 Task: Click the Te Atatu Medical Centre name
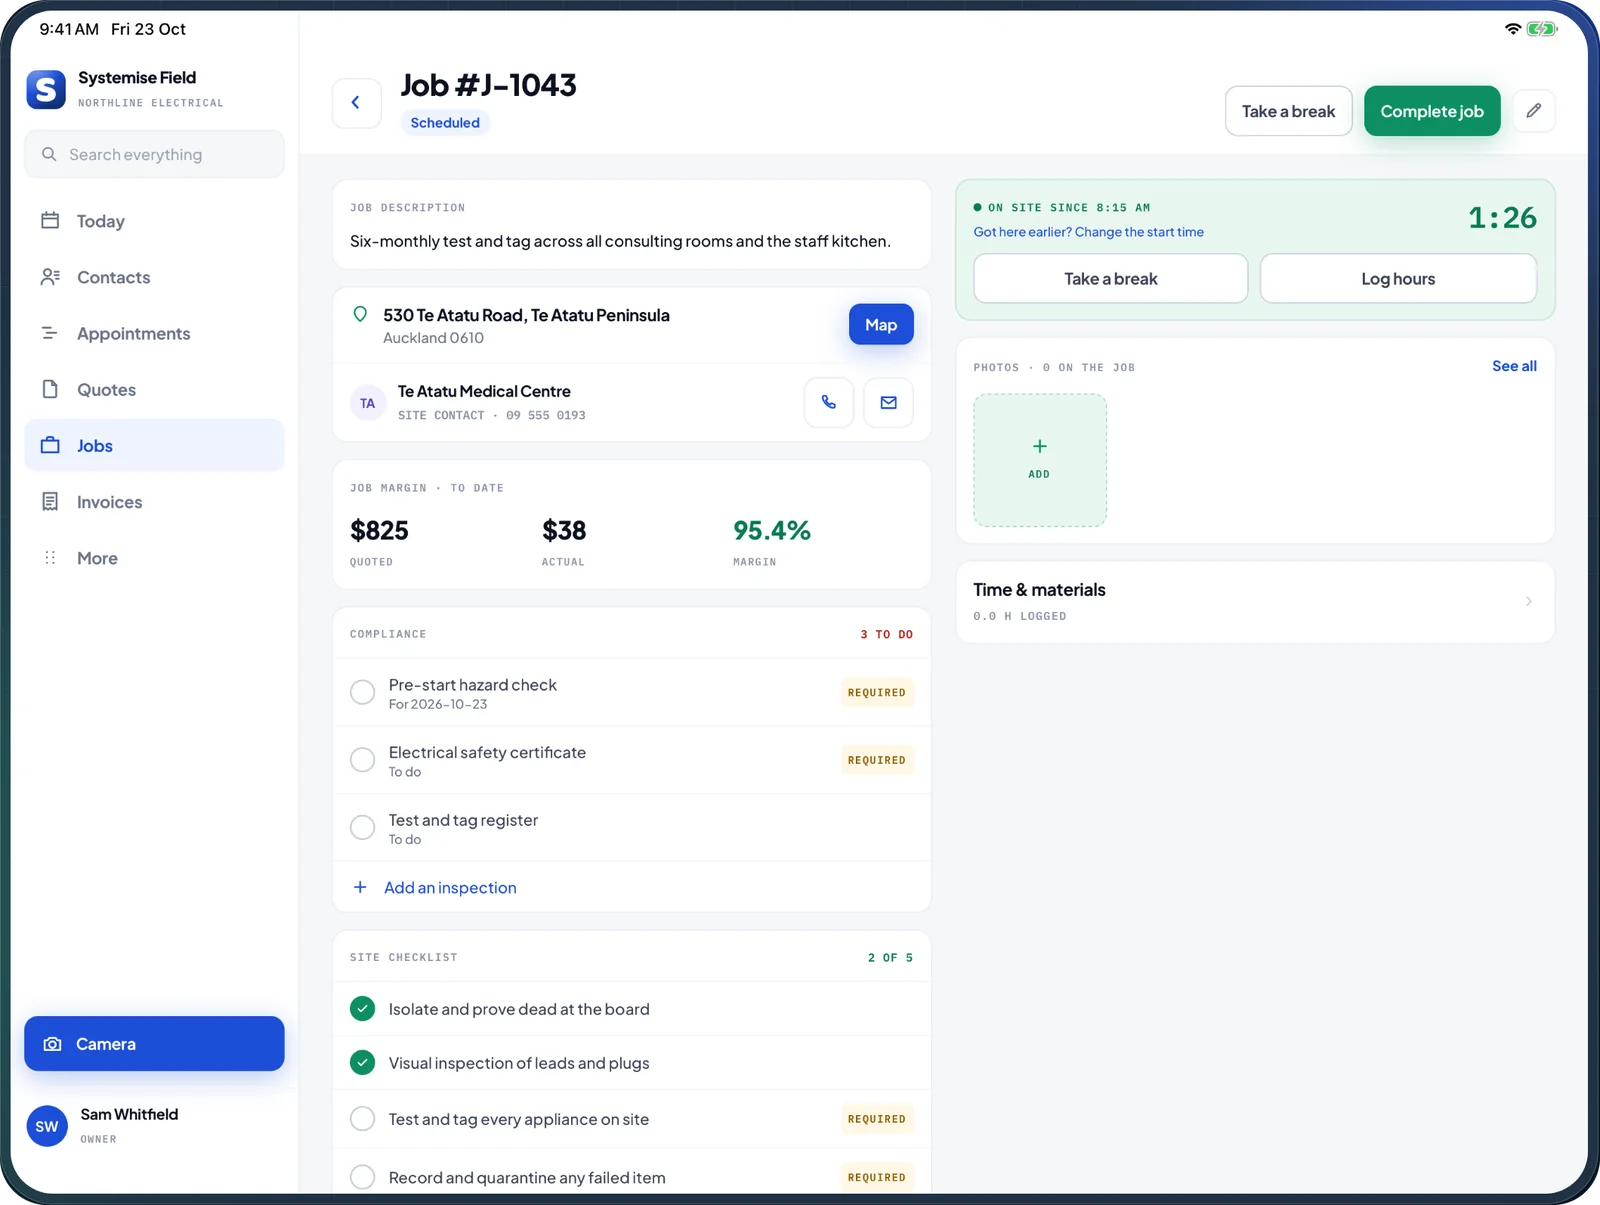[484, 391]
